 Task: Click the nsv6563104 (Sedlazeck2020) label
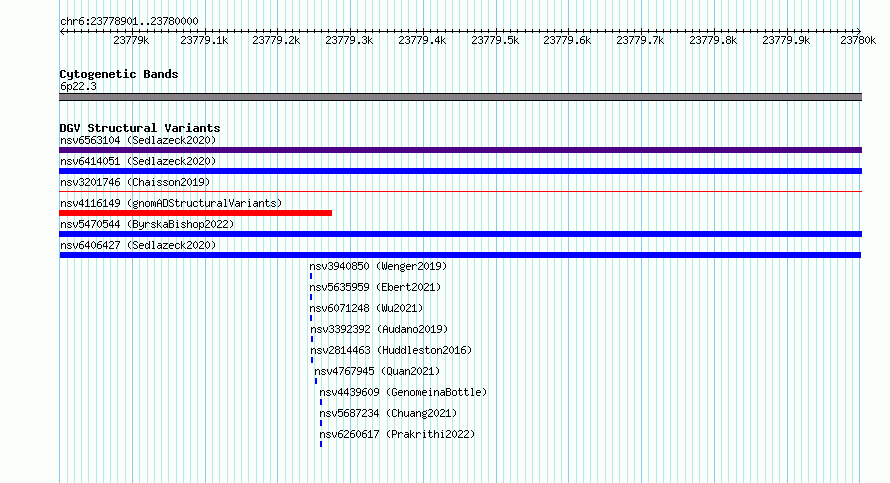[x=138, y=140]
